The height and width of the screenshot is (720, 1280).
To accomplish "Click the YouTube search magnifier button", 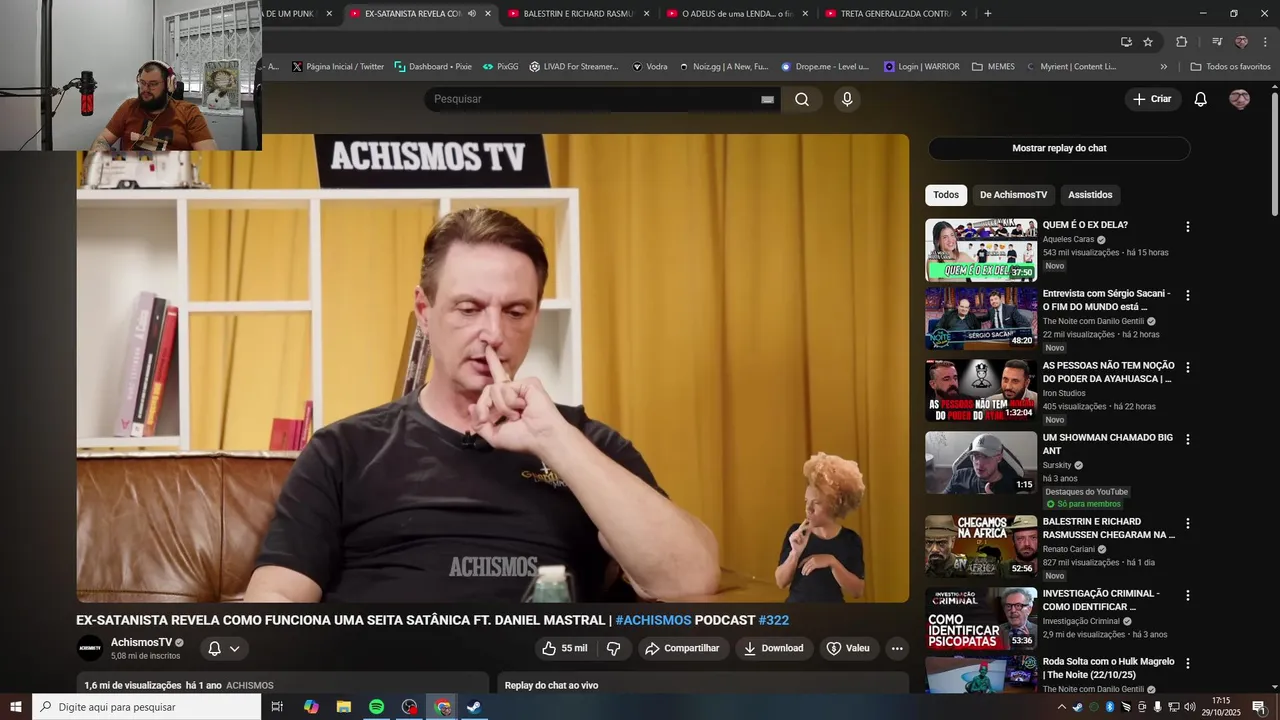I will click(x=802, y=99).
